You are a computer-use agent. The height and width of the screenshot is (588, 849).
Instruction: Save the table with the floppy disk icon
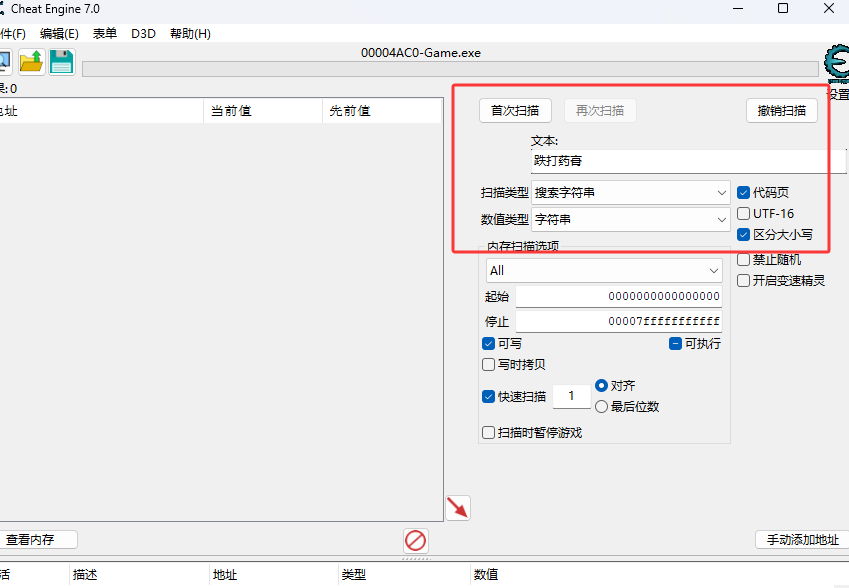[62, 62]
